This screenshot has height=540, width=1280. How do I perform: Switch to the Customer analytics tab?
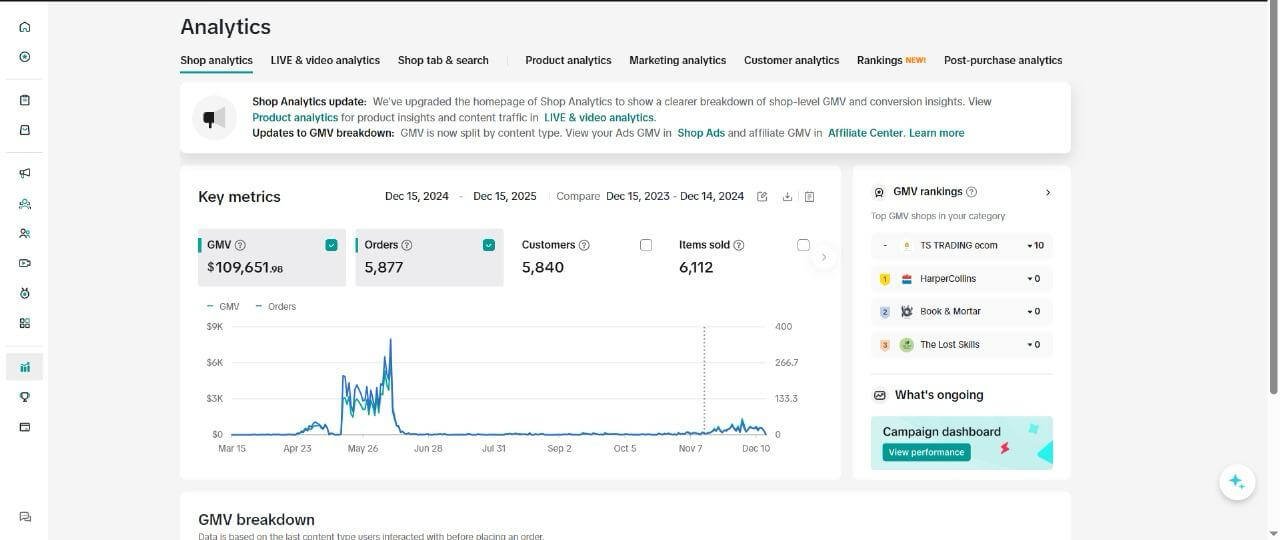(x=791, y=60)
